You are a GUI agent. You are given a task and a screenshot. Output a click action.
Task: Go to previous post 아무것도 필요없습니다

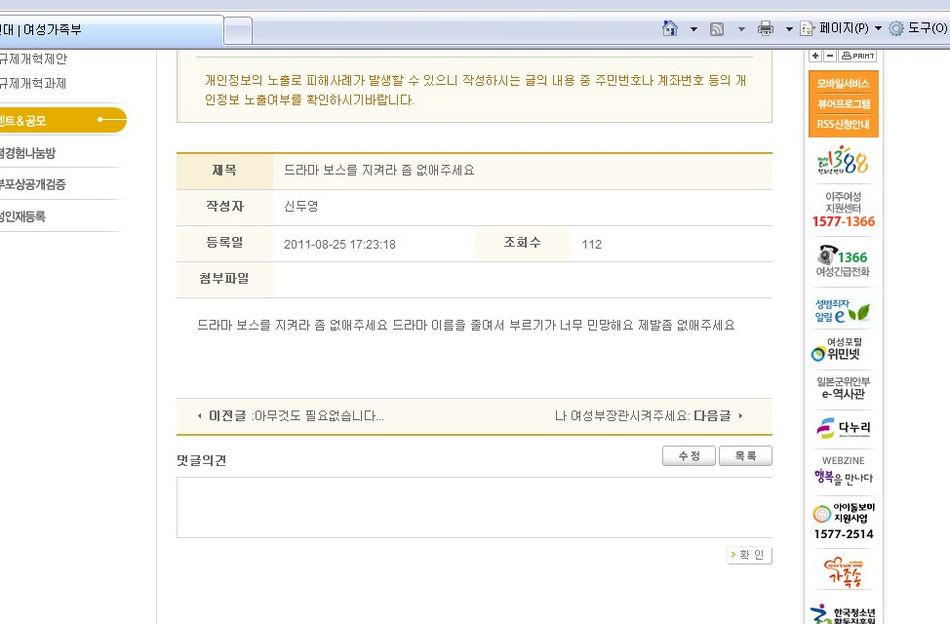291,416
